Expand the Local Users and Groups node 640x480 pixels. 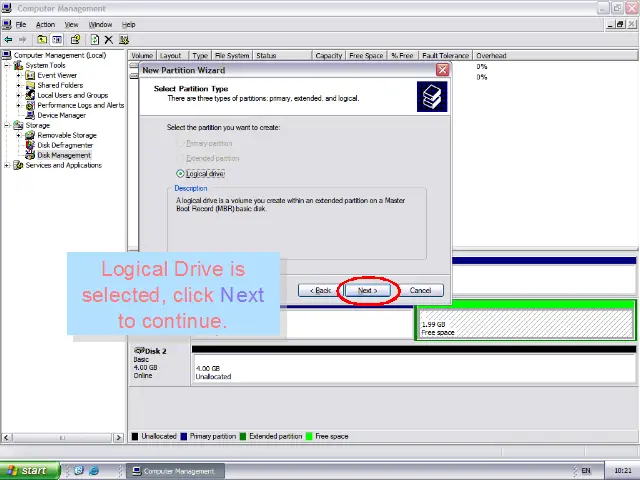click(18, 96)
